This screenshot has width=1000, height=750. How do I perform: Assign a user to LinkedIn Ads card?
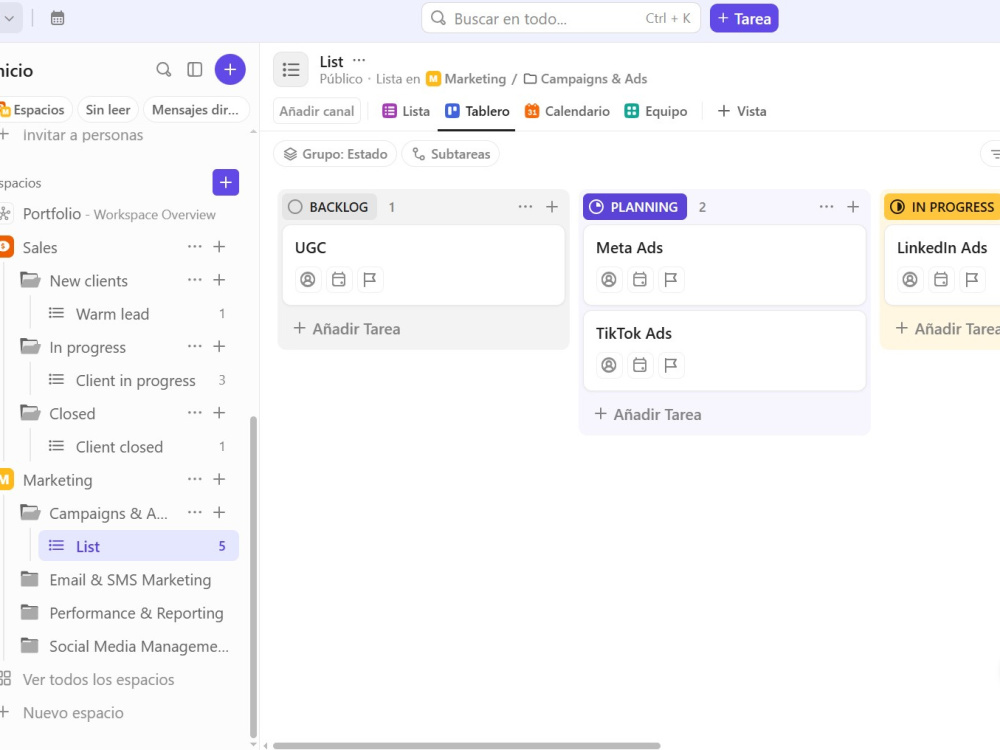(910, 279)
